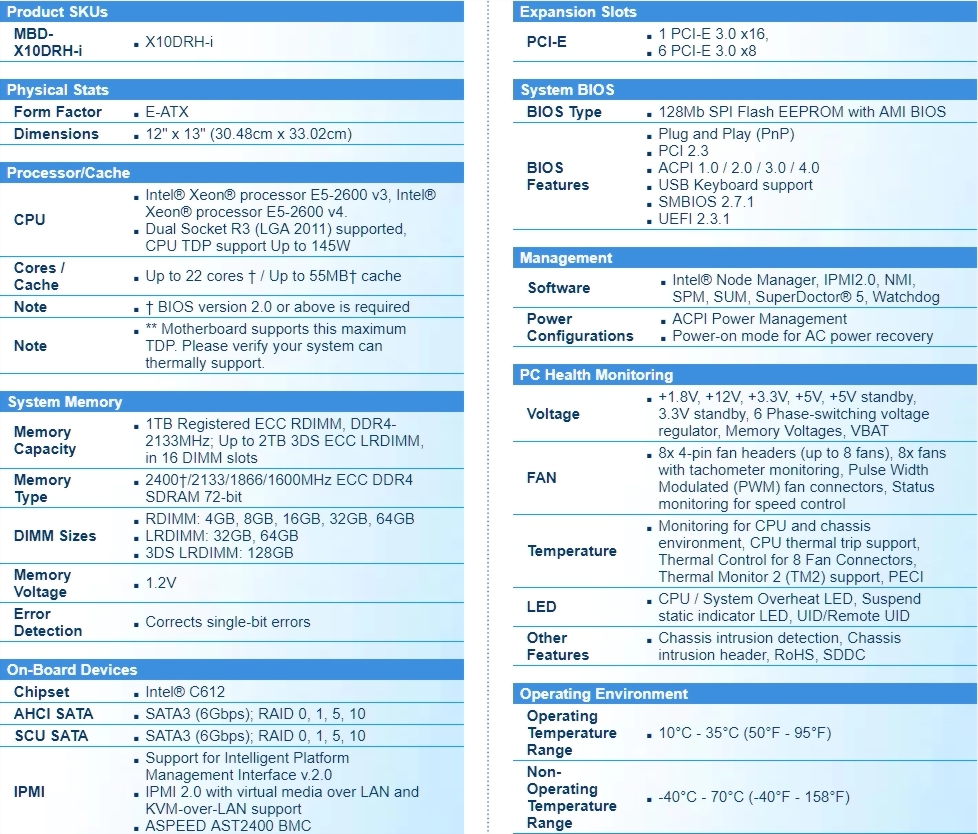978x834 pixels.
Task: Click the 'Expansion Slots' section header
Action: [x=745, y=11]
